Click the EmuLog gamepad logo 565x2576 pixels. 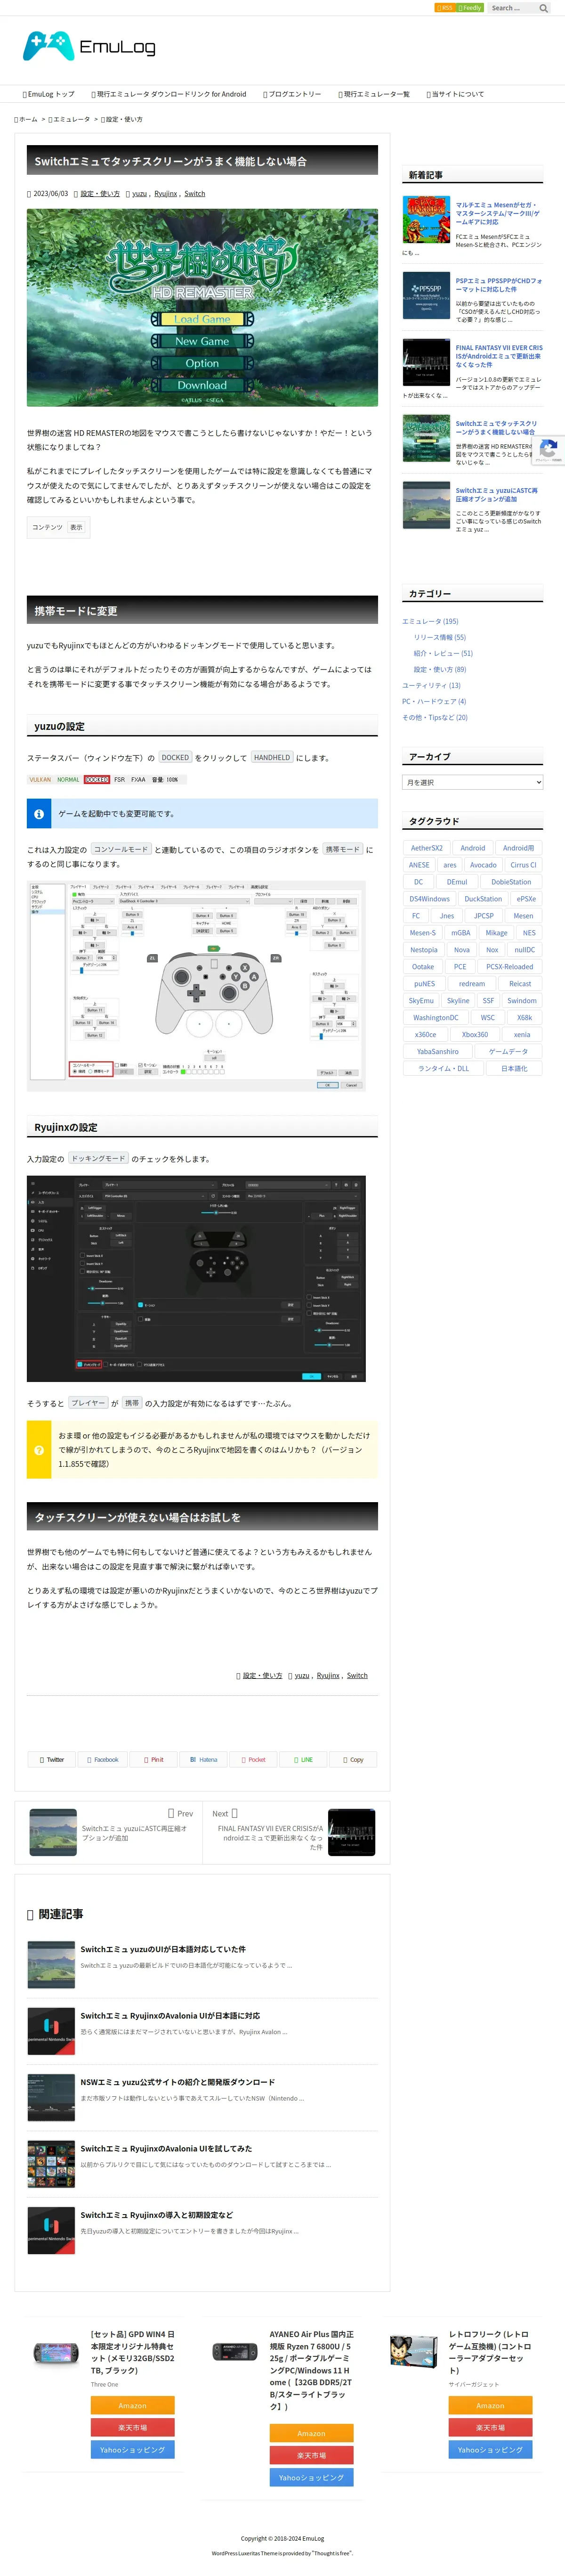pyautogui.click(x=88, y=46)
